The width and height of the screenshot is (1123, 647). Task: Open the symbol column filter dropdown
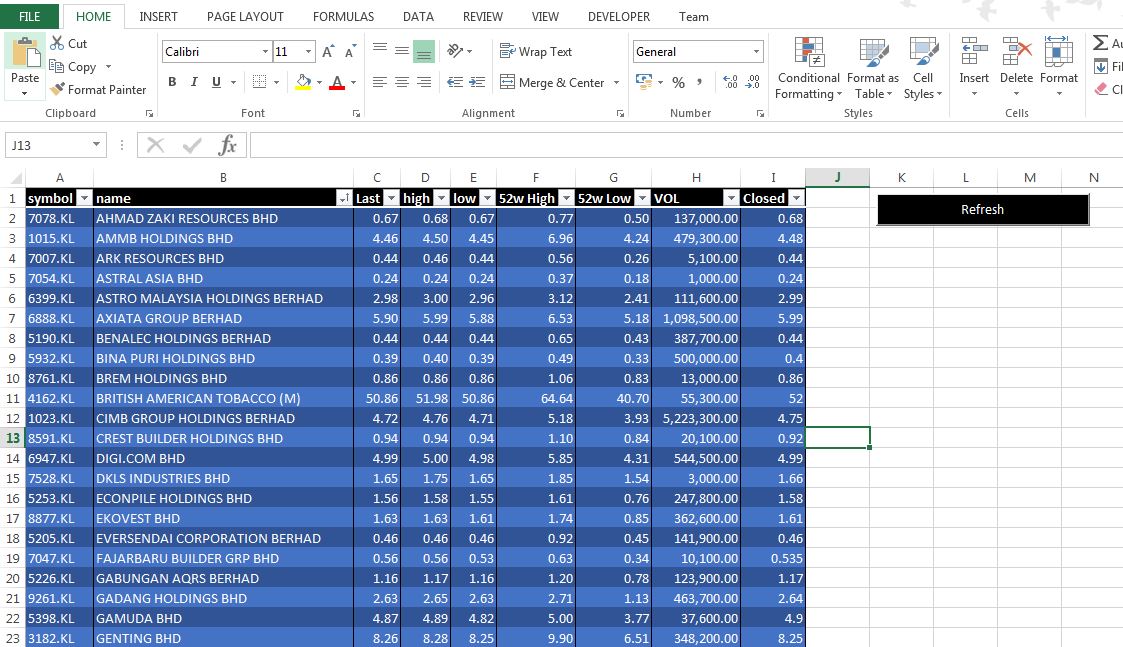click(85, 198)
